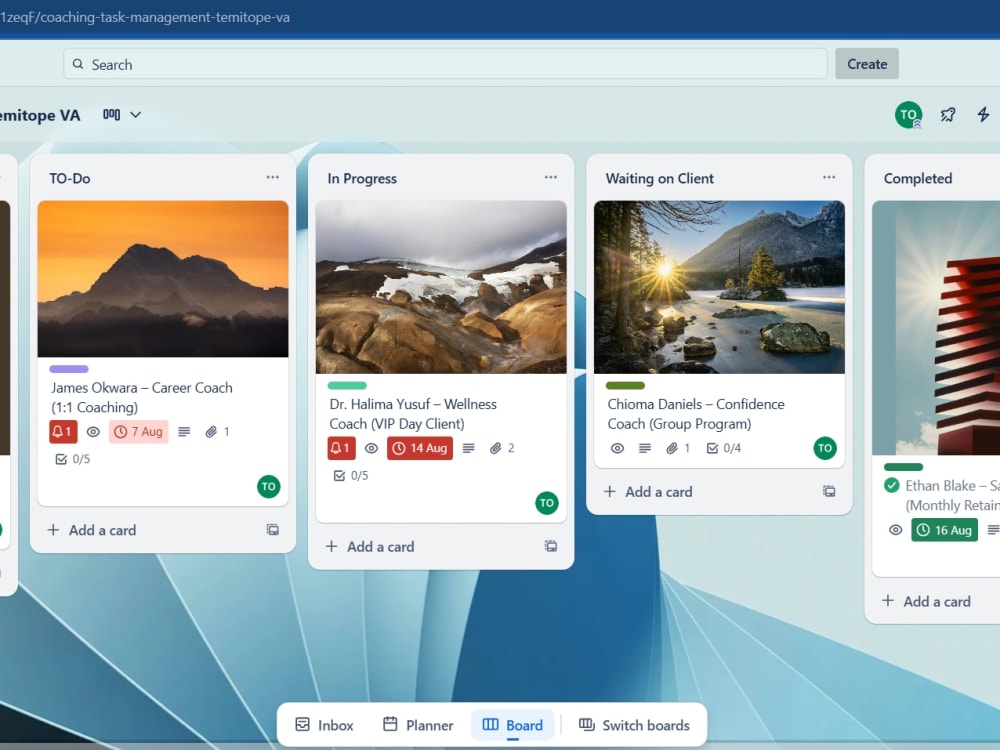Create card from template in In Progress list

[550, 546]
